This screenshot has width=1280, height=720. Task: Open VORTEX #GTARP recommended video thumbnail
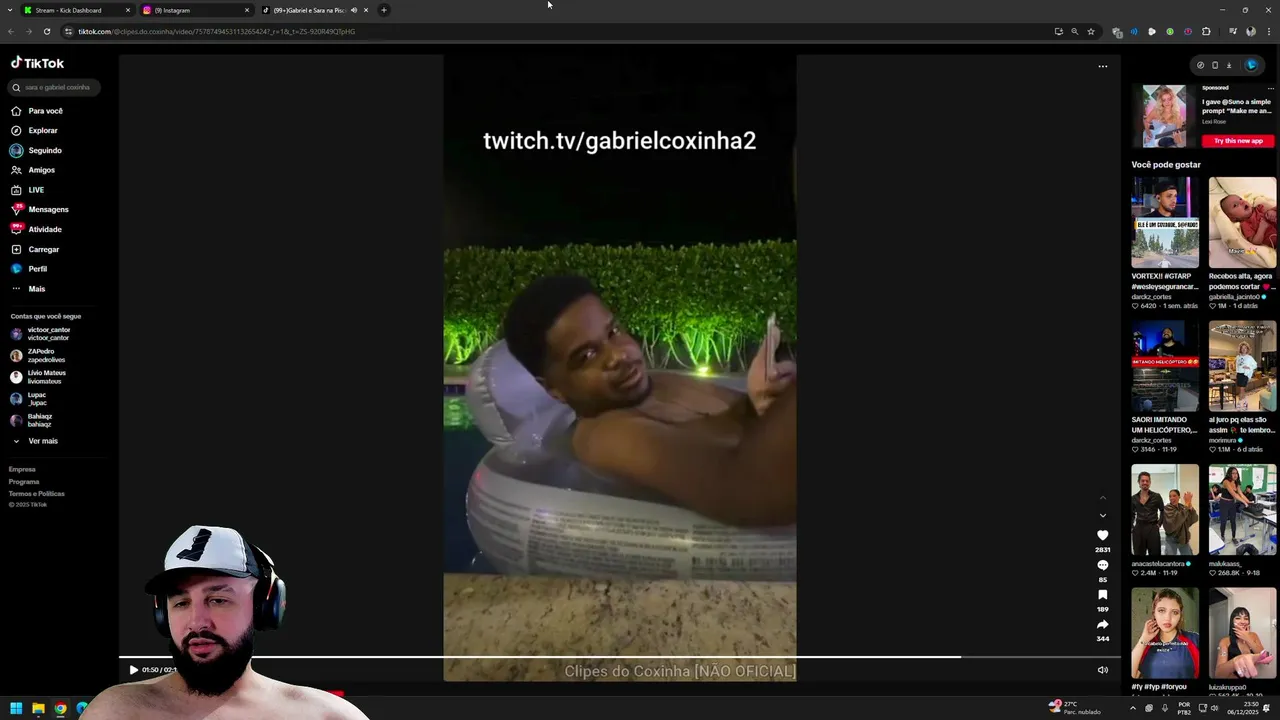1165,223
